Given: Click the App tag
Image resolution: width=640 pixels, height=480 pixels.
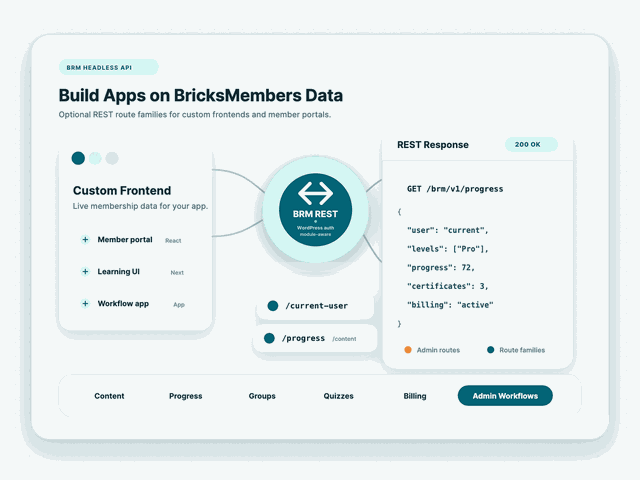Looking at the screenshot, I should point(179,304).
